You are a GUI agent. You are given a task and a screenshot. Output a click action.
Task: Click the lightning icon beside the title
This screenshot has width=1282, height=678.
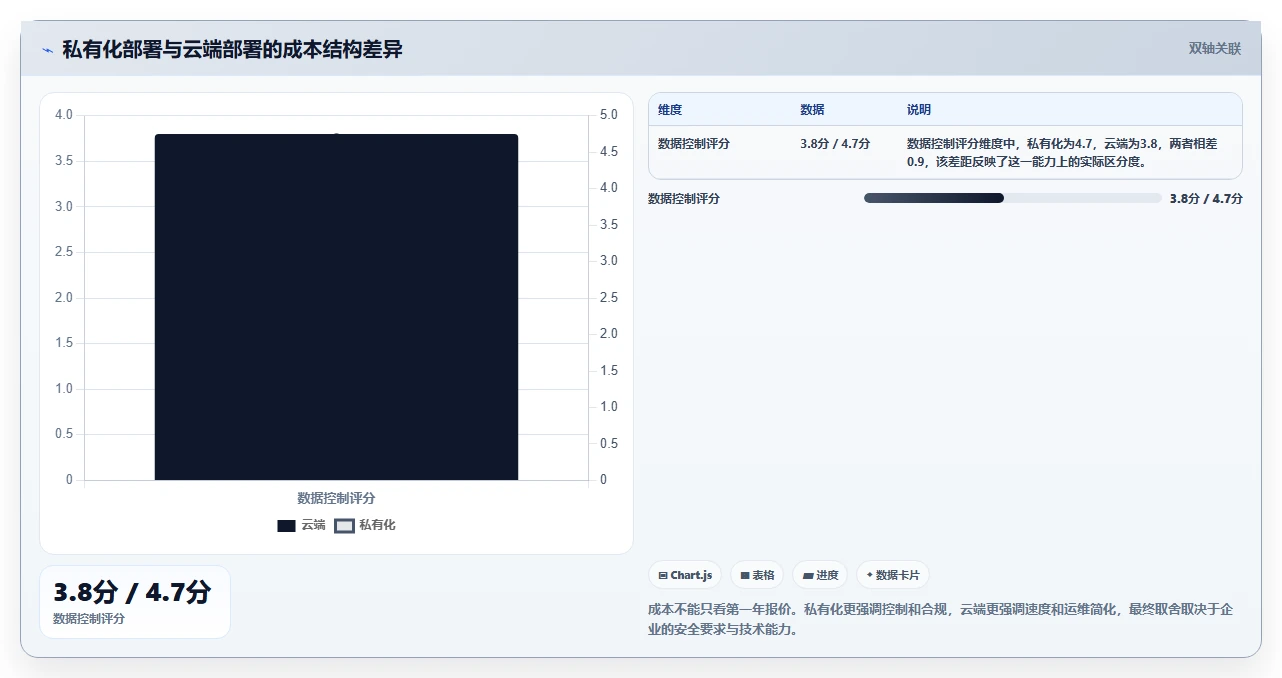[47, 50]
